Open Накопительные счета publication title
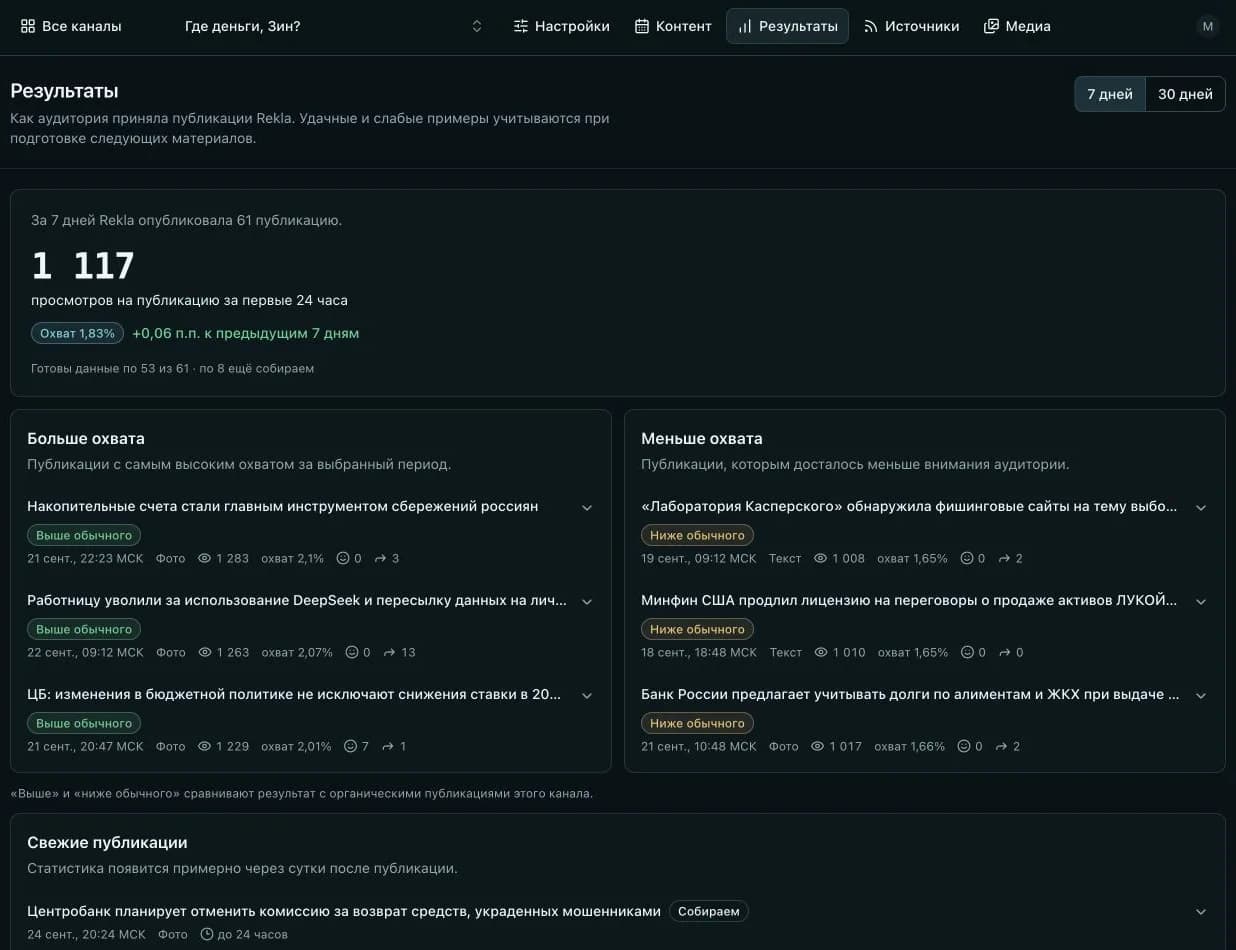Viewport: 1236px width, 950px height. pyautogui.click(x=283, y=506)
